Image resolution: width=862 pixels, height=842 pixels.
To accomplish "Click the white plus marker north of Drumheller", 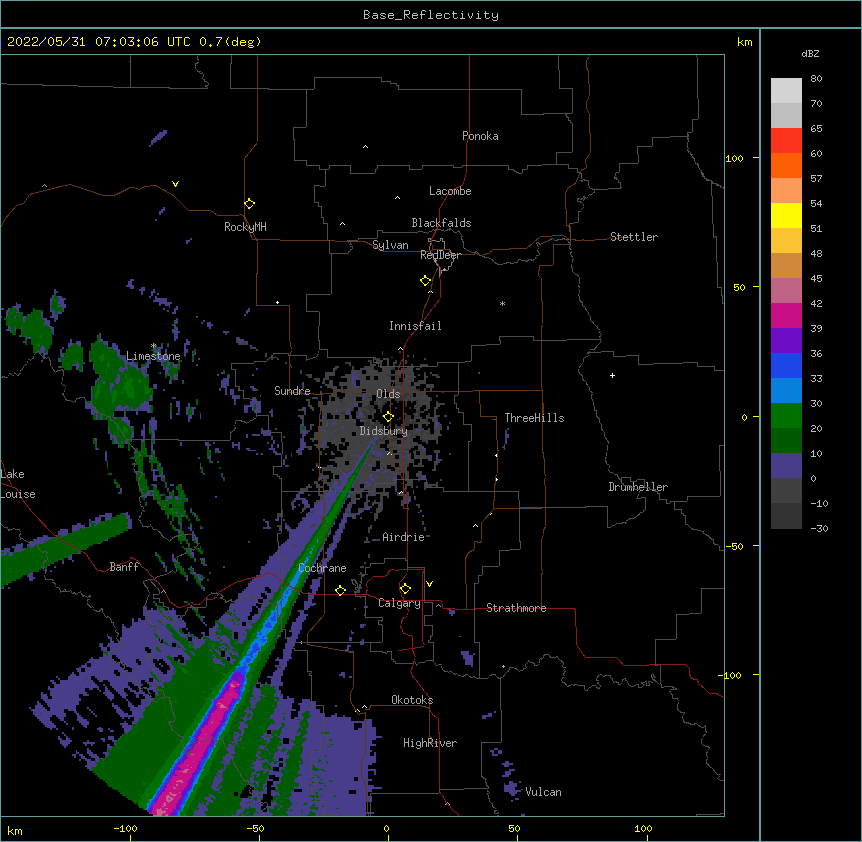I will (612, 375).
